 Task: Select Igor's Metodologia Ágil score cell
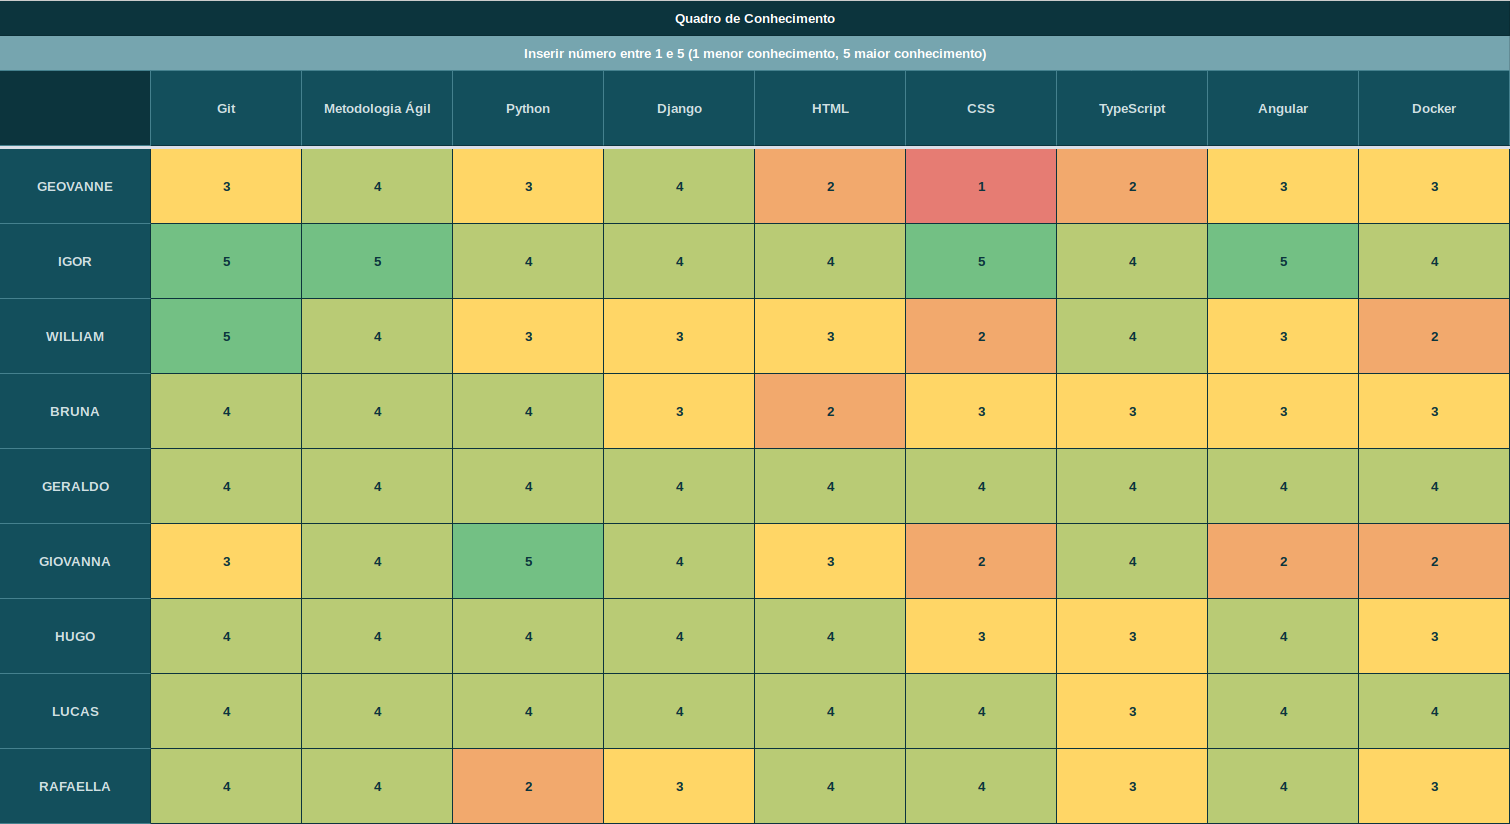(x=377, y=261)
